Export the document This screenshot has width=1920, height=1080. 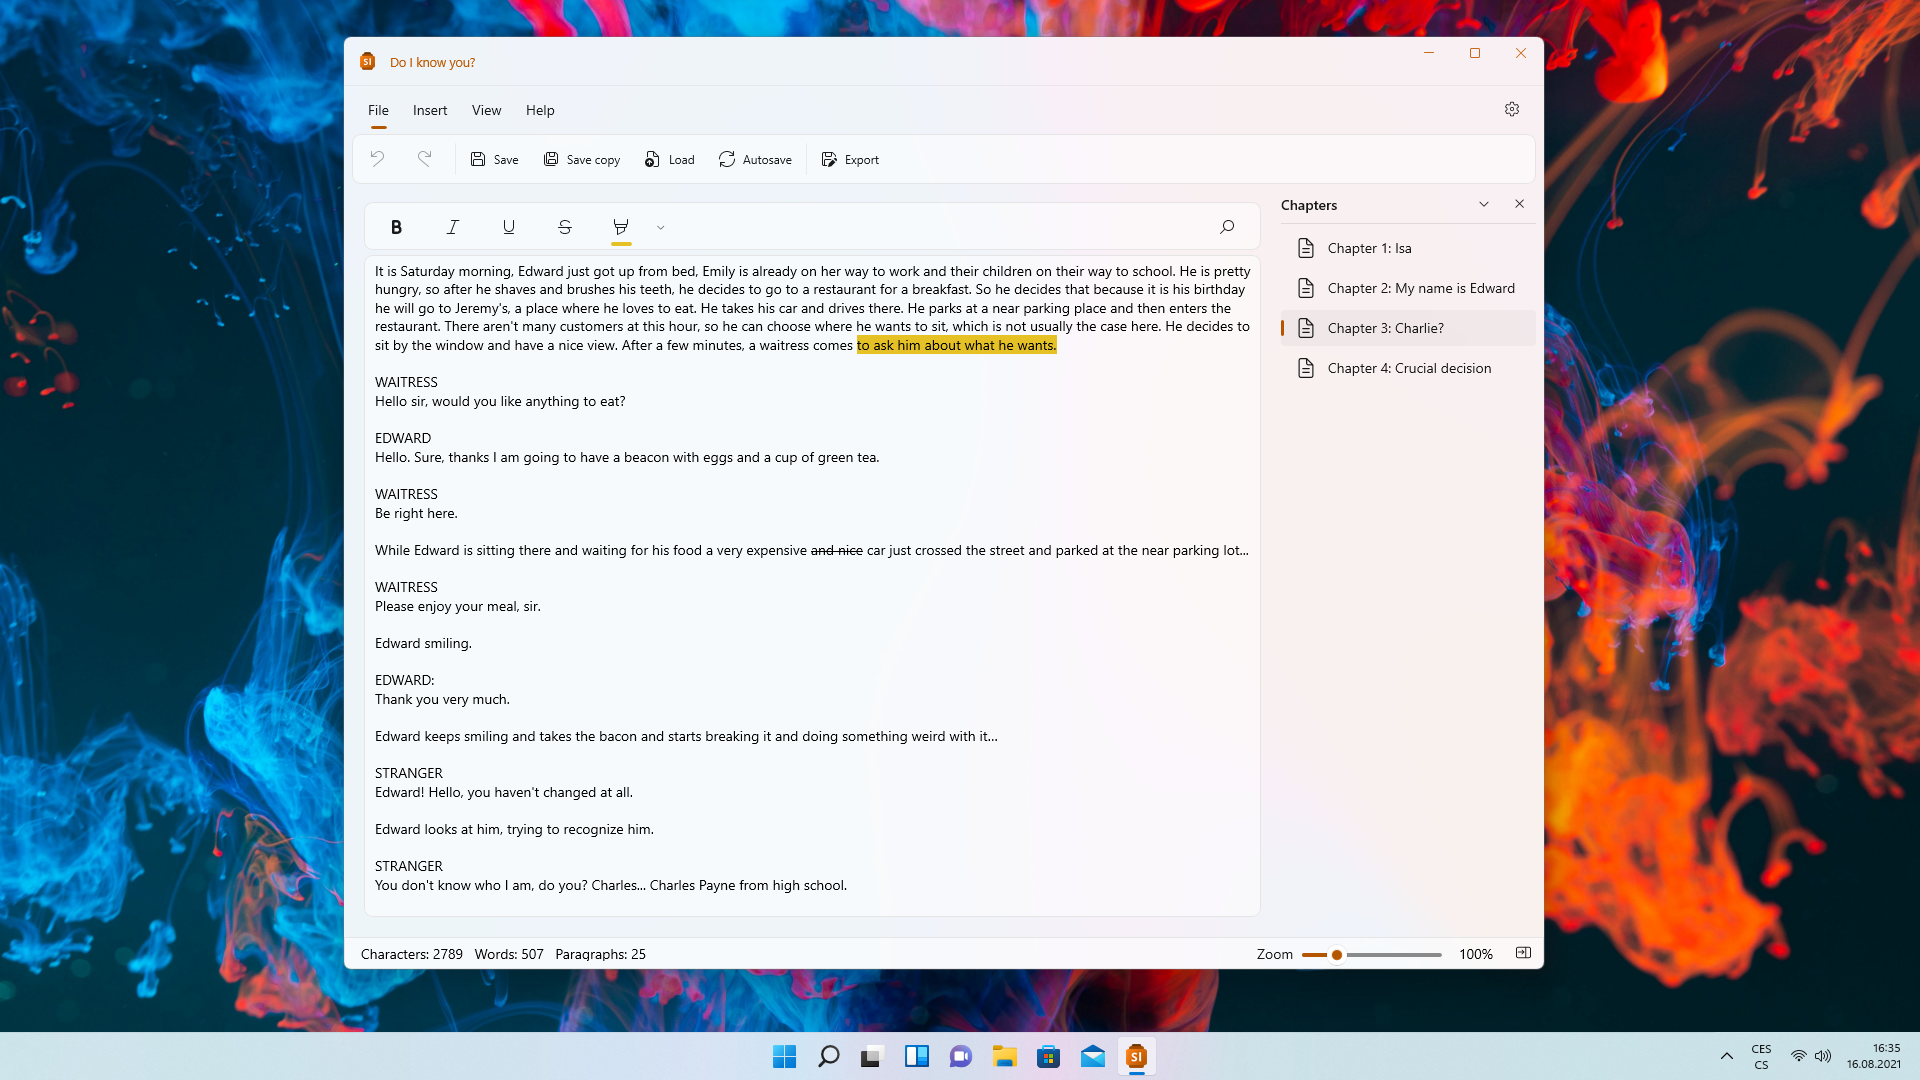pos(850,160)
